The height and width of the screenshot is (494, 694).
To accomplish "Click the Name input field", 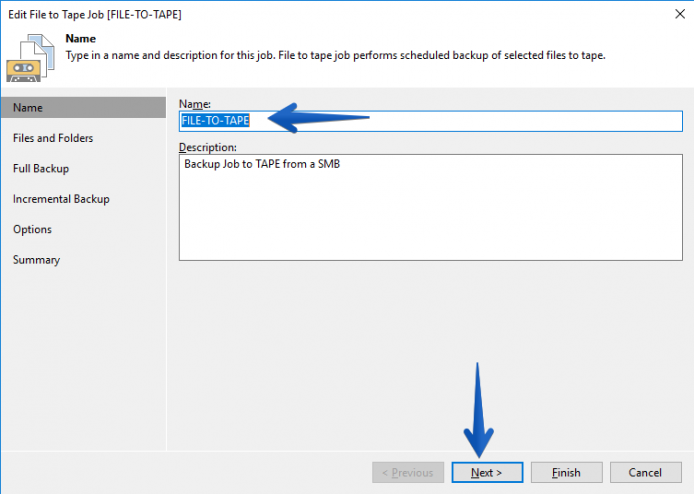I will click(x=431, y=121).
